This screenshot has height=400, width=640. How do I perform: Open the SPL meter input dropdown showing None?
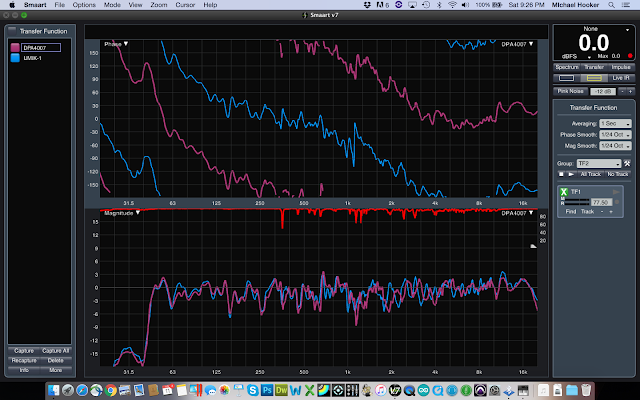click(627, 30)
